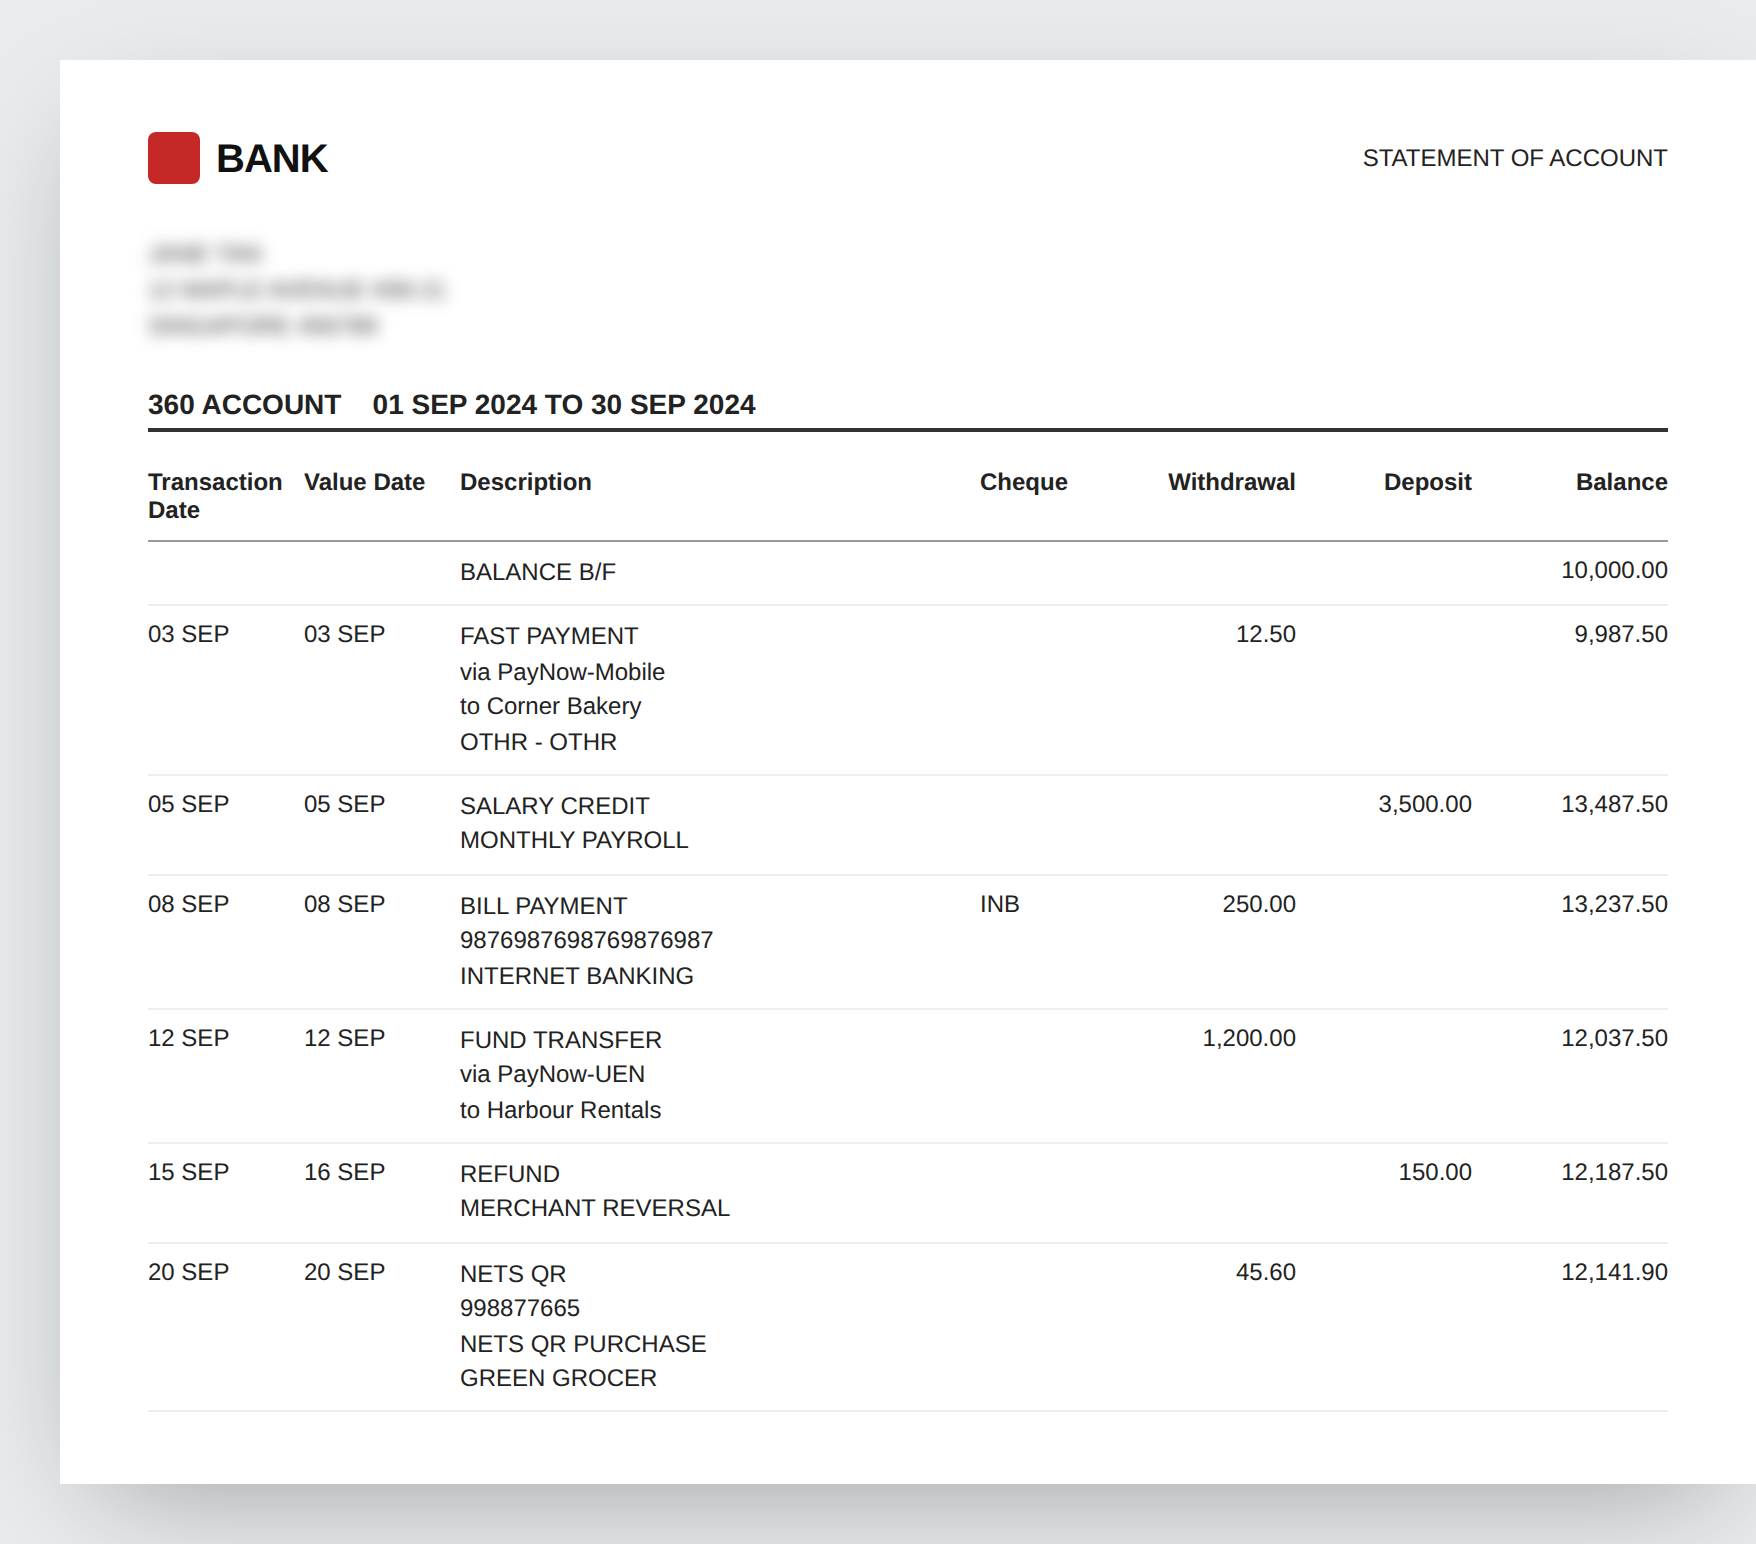Click the 250.00 withdrawal amount

[1259, 904]
